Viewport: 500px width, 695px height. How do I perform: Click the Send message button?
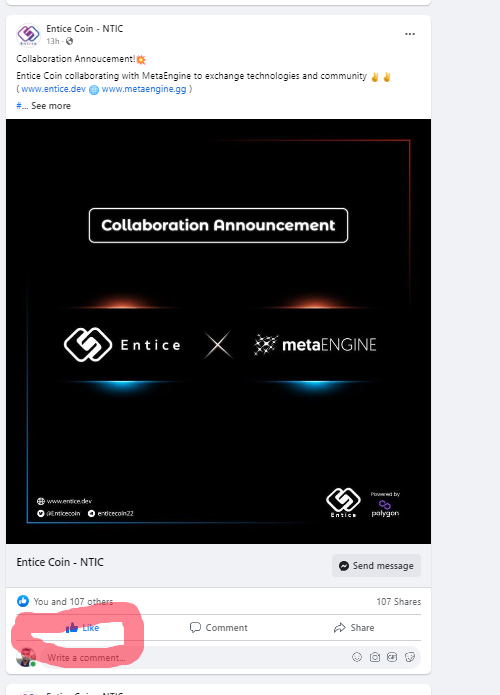[x=376, y=566]
